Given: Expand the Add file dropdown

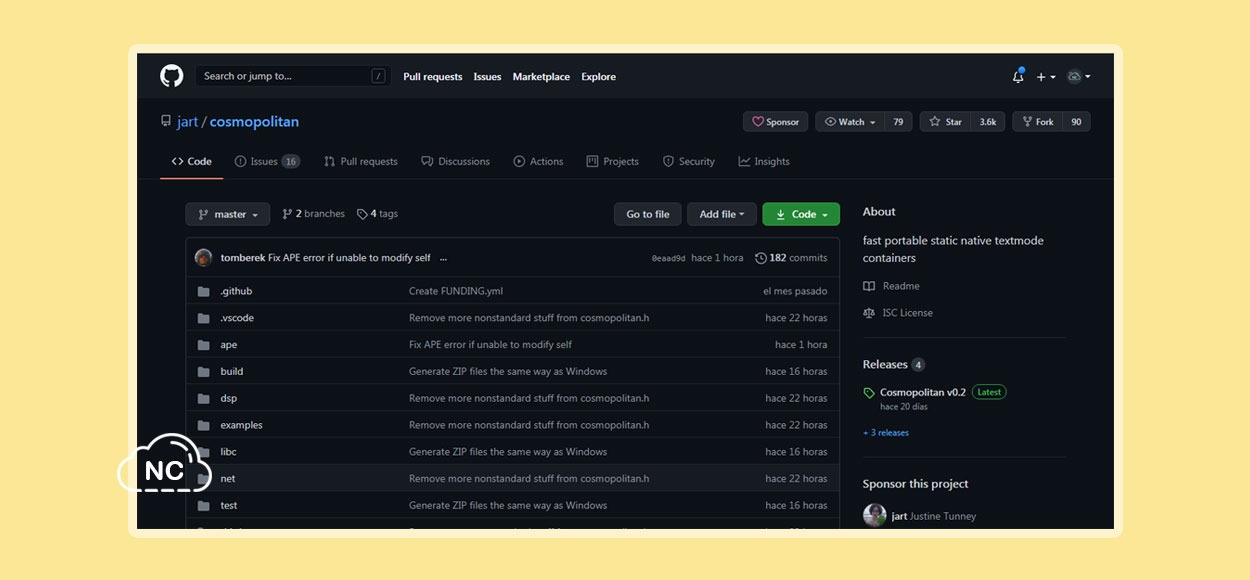Looking at the screenshot, I should (x=722, y=214).
